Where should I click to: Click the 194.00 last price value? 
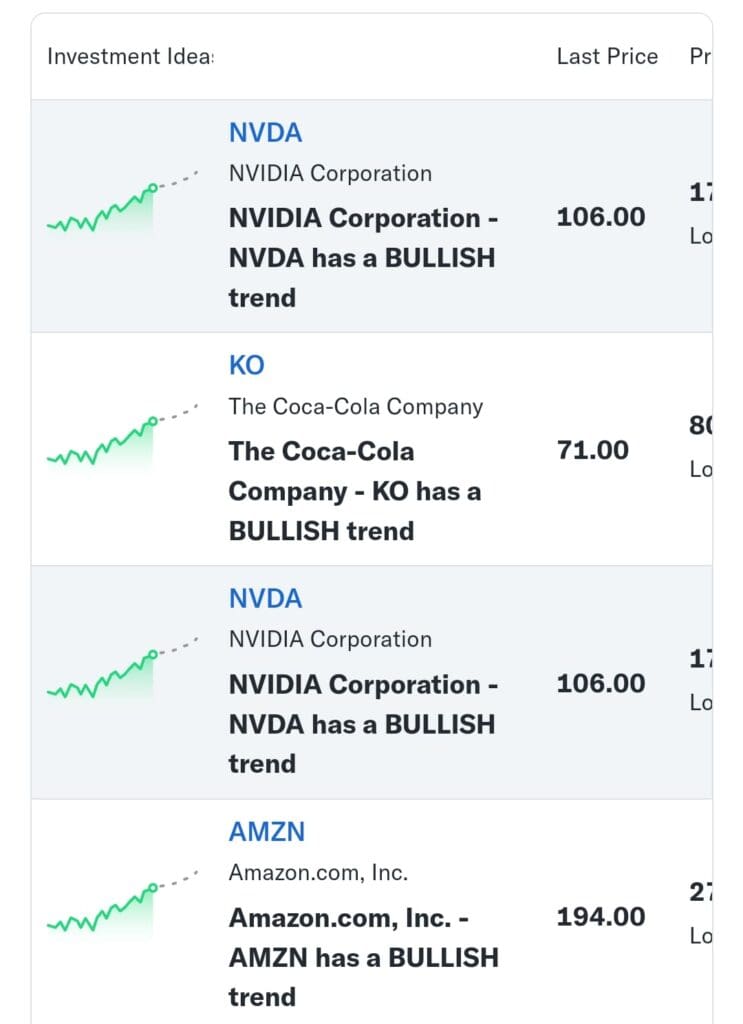pos(601,917)
